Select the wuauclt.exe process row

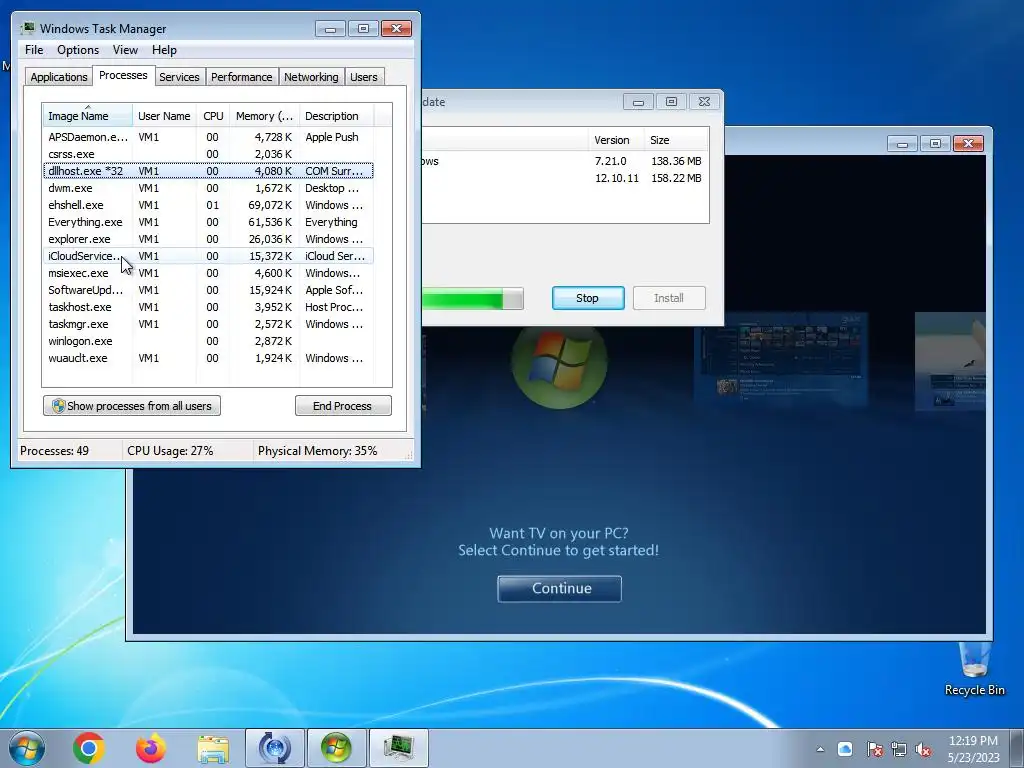(x=208, y=358)
